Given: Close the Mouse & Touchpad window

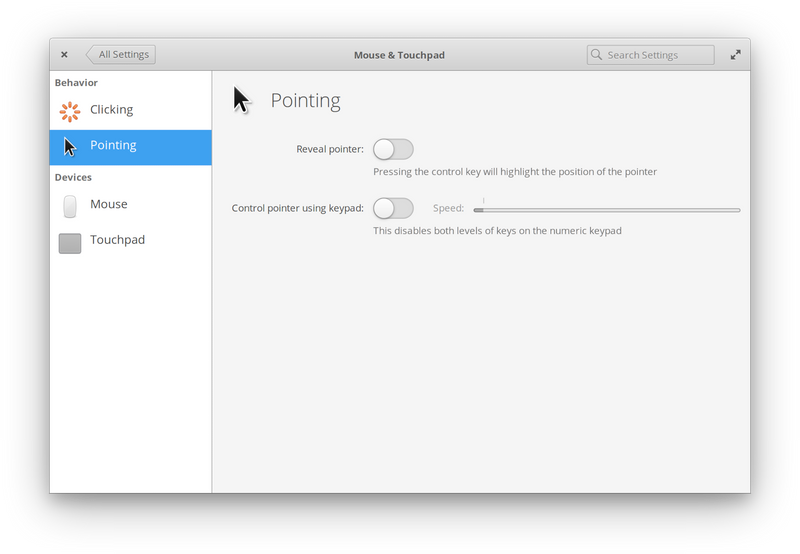Looking at the screenshot, I should tap(64, 55).
